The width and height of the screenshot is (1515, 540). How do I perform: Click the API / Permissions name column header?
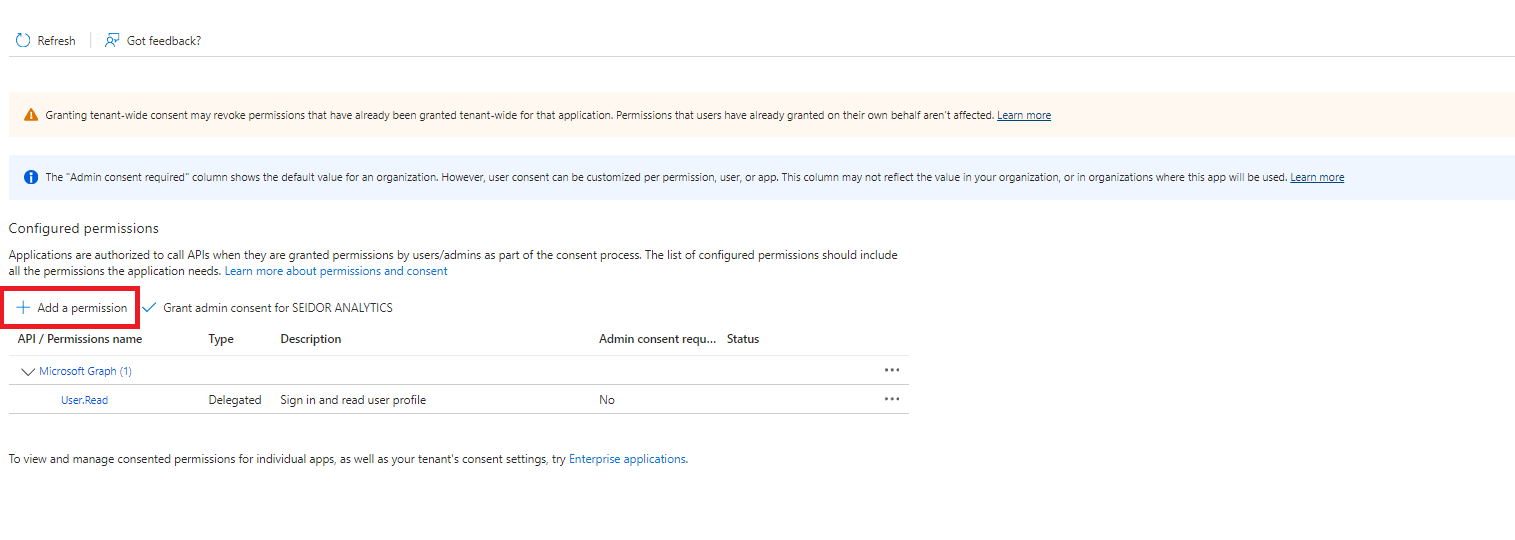click(x=80, y=339)
